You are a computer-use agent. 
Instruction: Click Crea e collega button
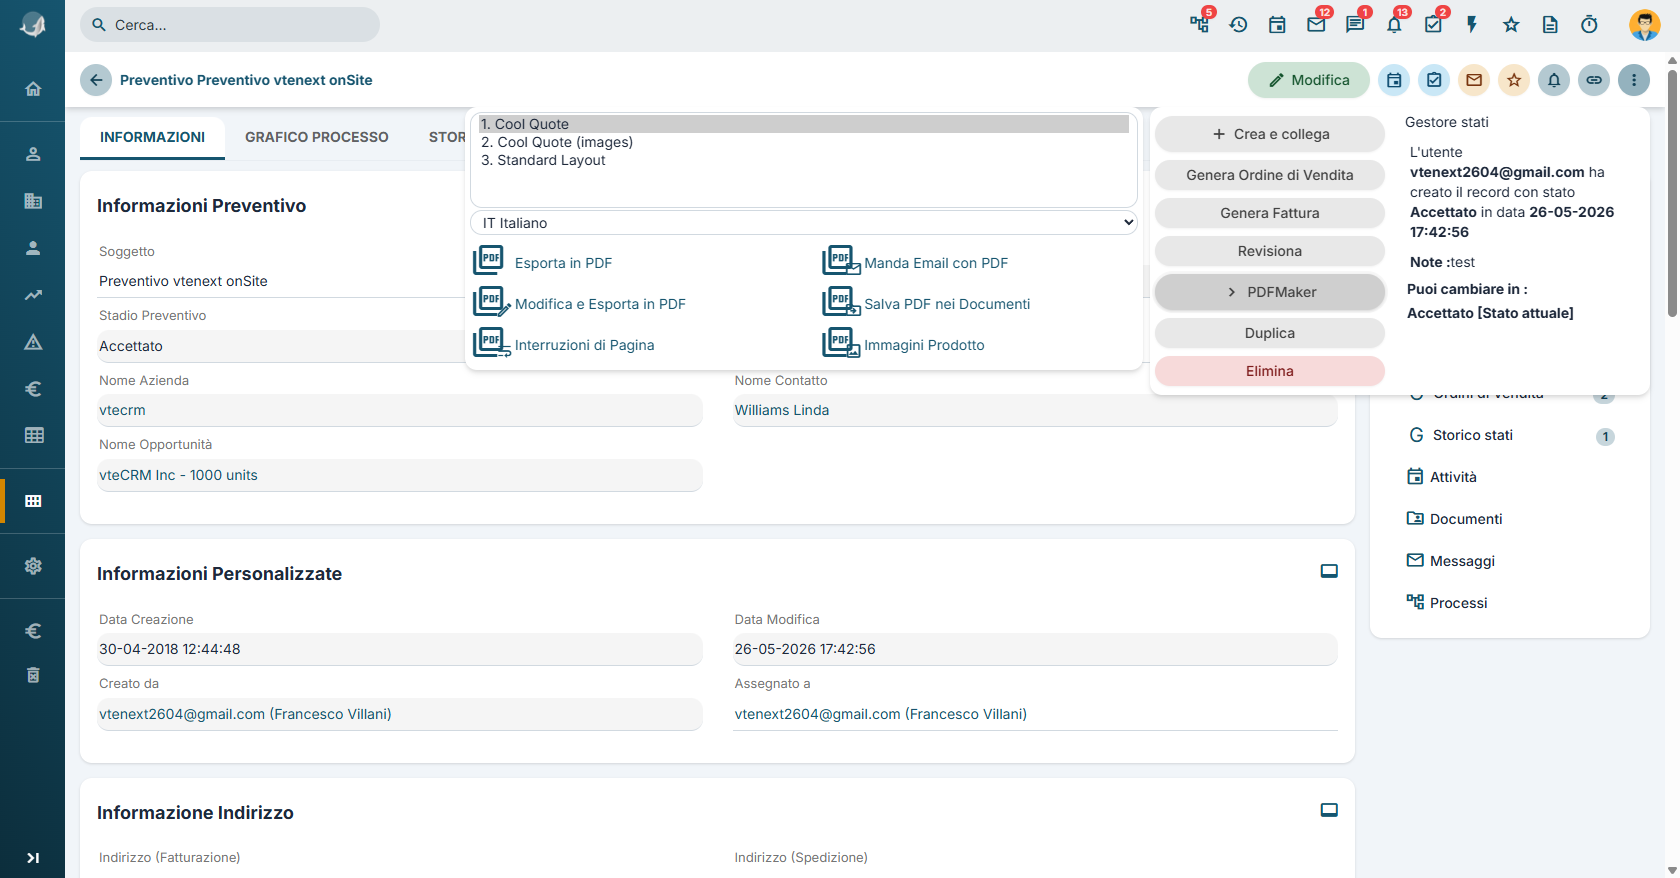point(1270,134)
